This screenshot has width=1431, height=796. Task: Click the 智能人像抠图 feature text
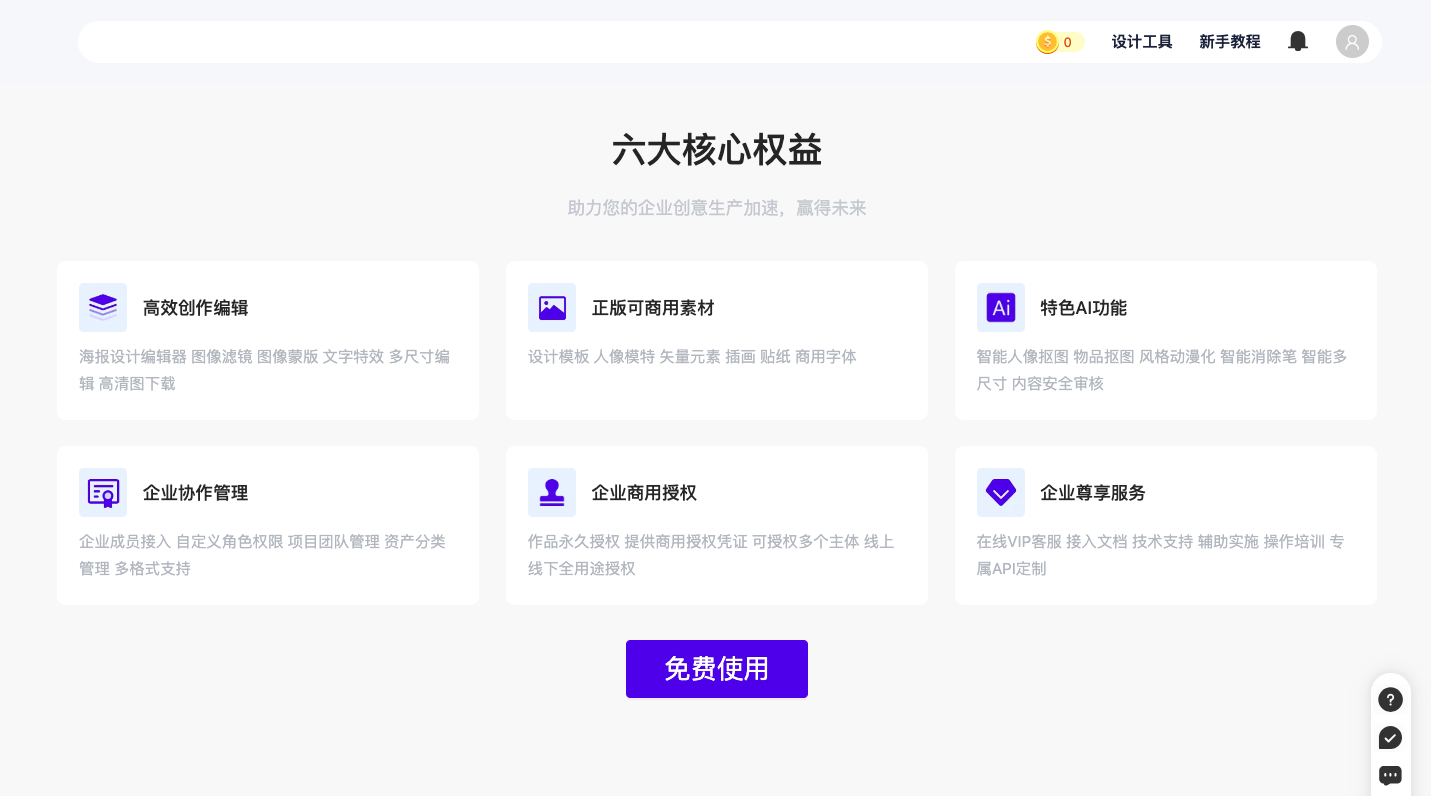(1021, 356)
